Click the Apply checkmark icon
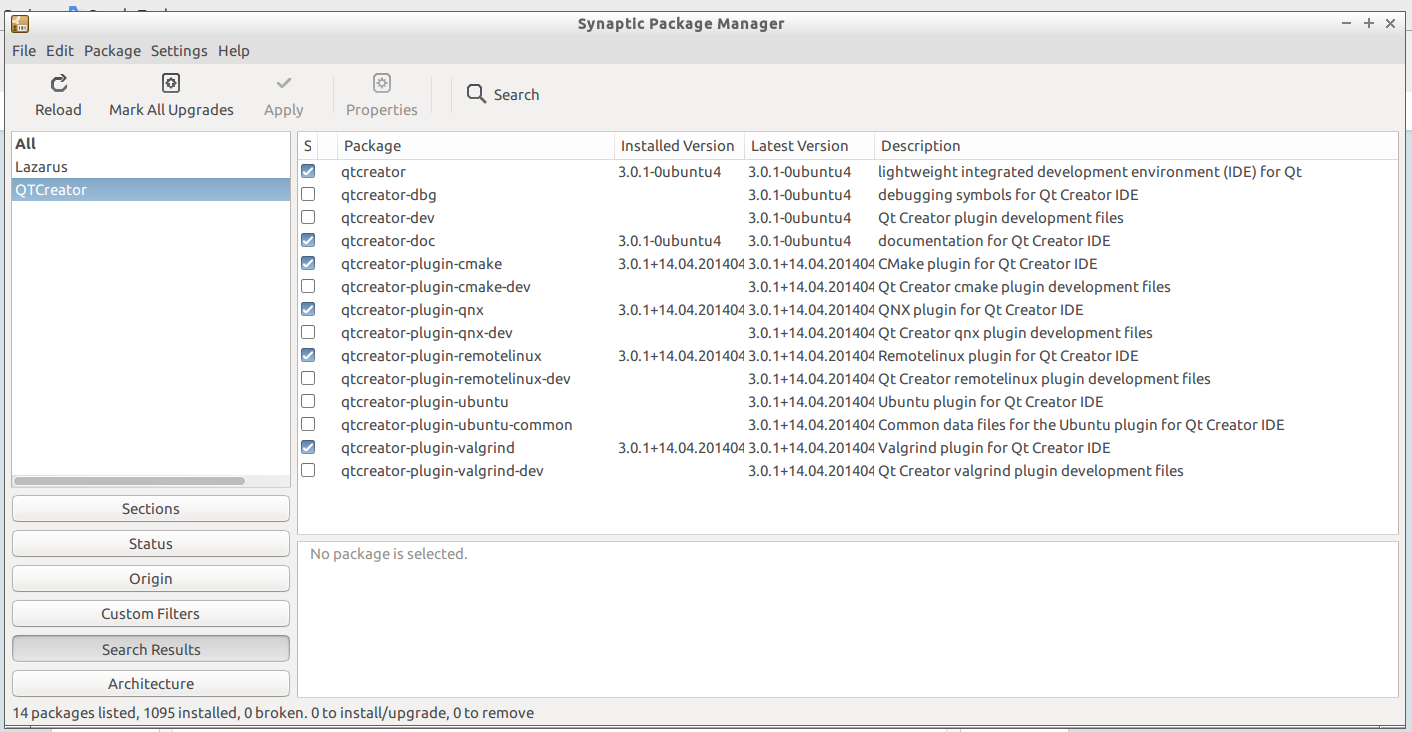1412x732 pixels. point(284,83)
